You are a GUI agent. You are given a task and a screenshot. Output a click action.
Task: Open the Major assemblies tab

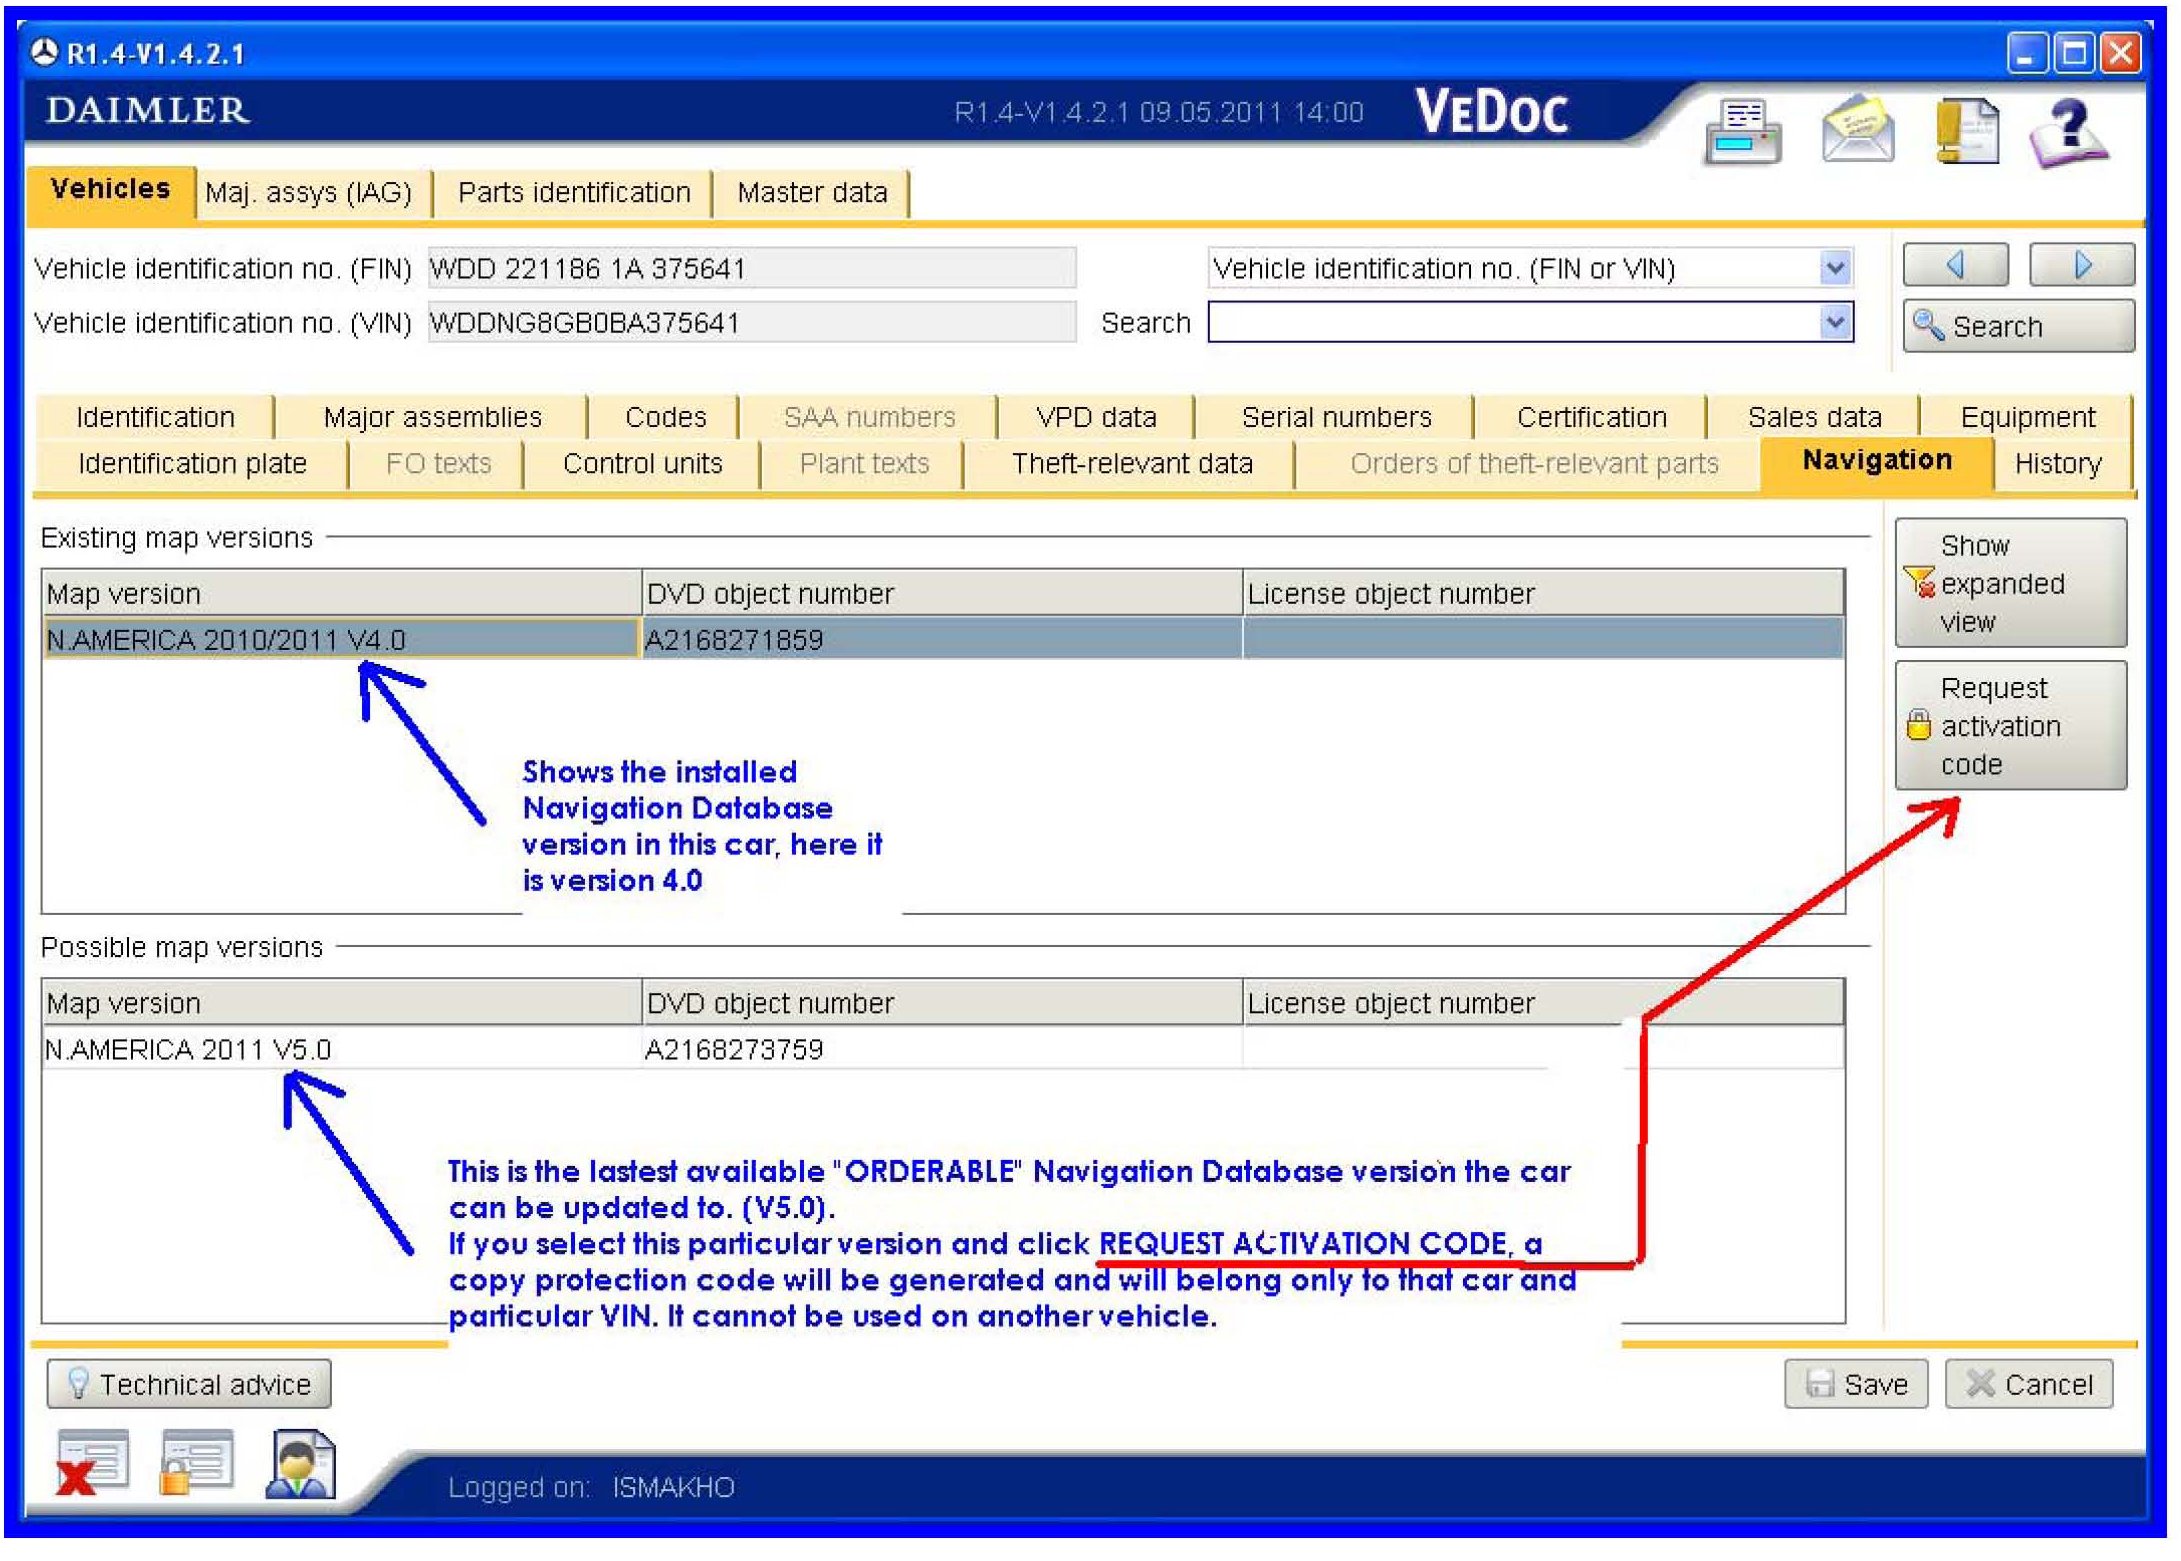click(x=432, y=417)
